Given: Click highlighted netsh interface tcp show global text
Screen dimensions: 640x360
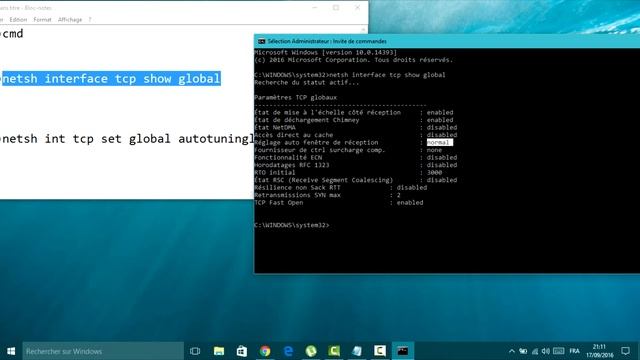Looking at the screenshot, I should tap(111, 78).
